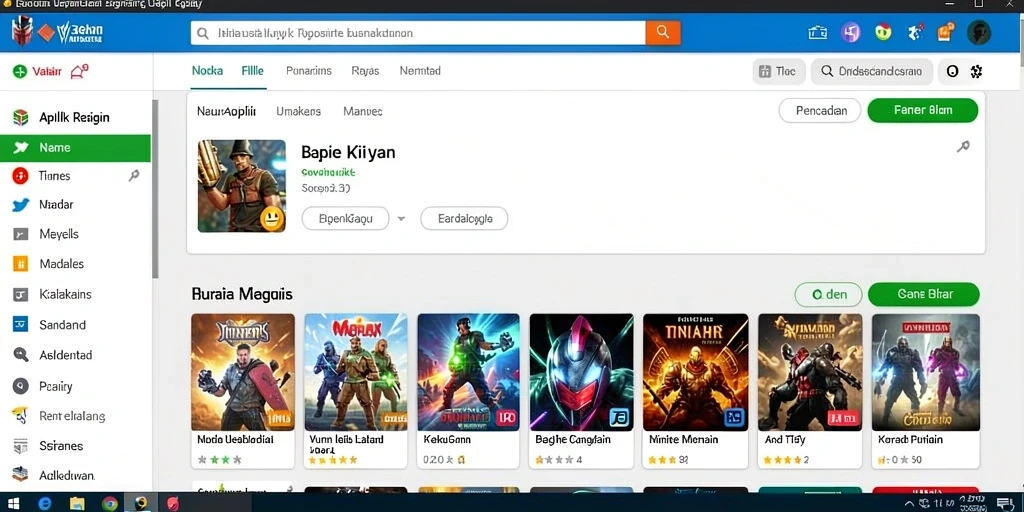Open the Modo Ueabladial game card
Image resolution: width=1024 pixels, height=512 pixels.
242,391
